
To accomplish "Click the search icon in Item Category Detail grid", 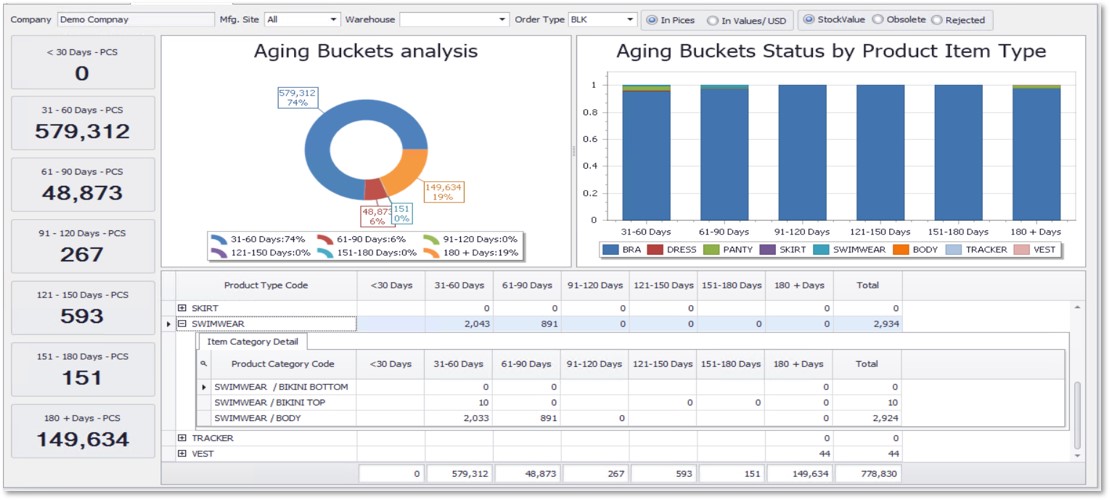I will pos(204,364).
